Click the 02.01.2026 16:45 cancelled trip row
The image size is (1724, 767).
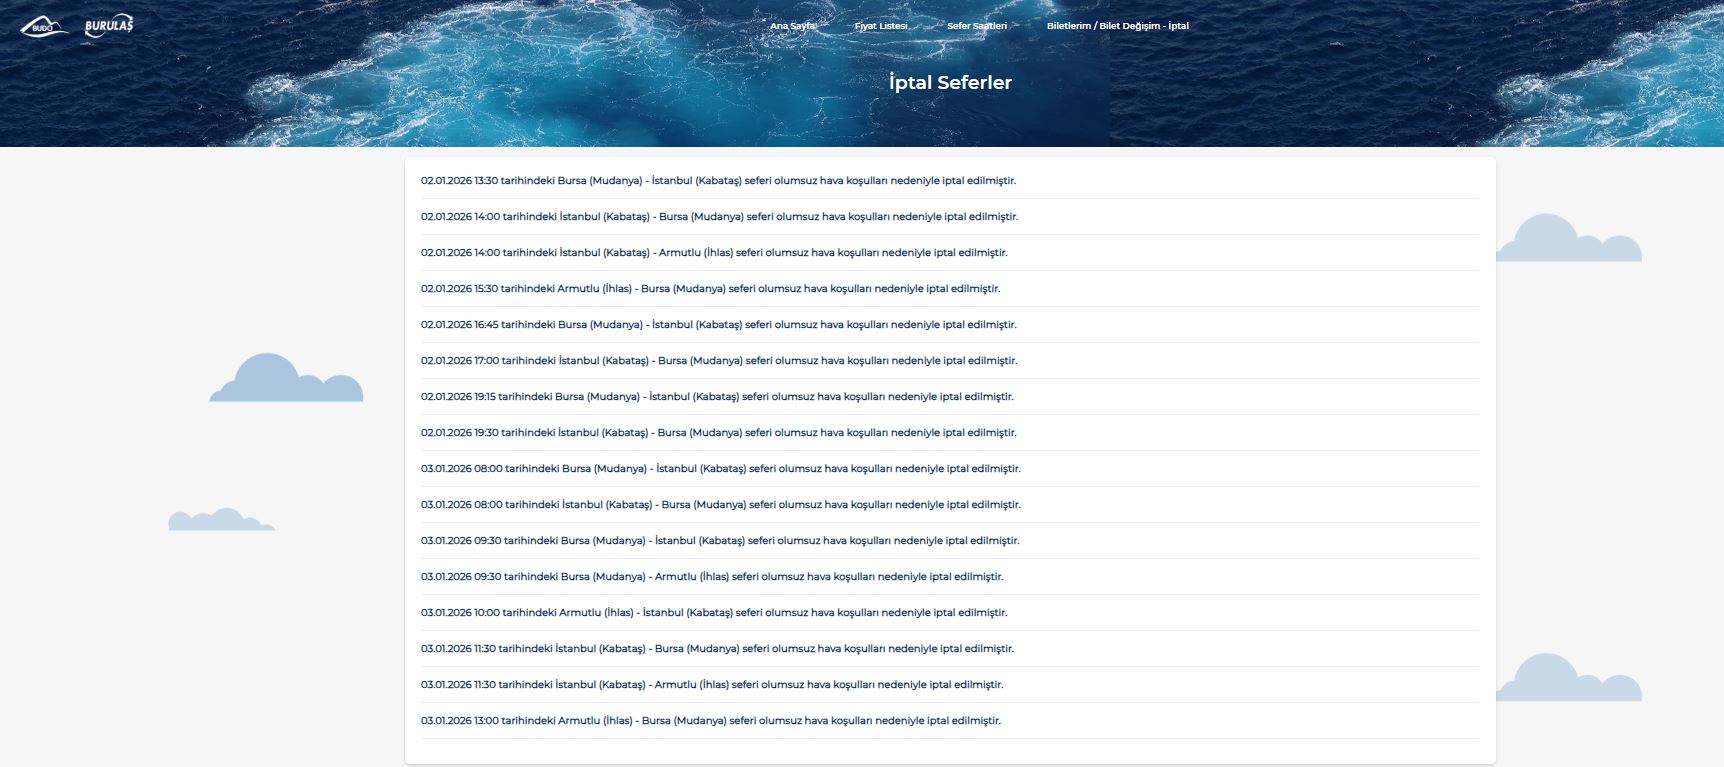718,325
